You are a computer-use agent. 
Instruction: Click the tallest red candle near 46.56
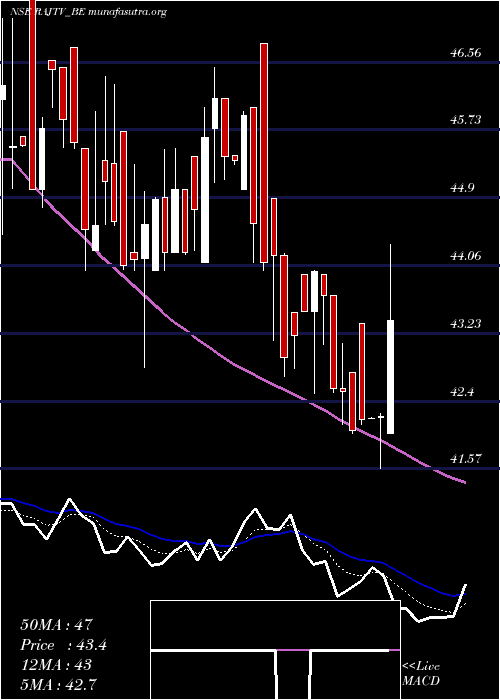coord(264,153)
